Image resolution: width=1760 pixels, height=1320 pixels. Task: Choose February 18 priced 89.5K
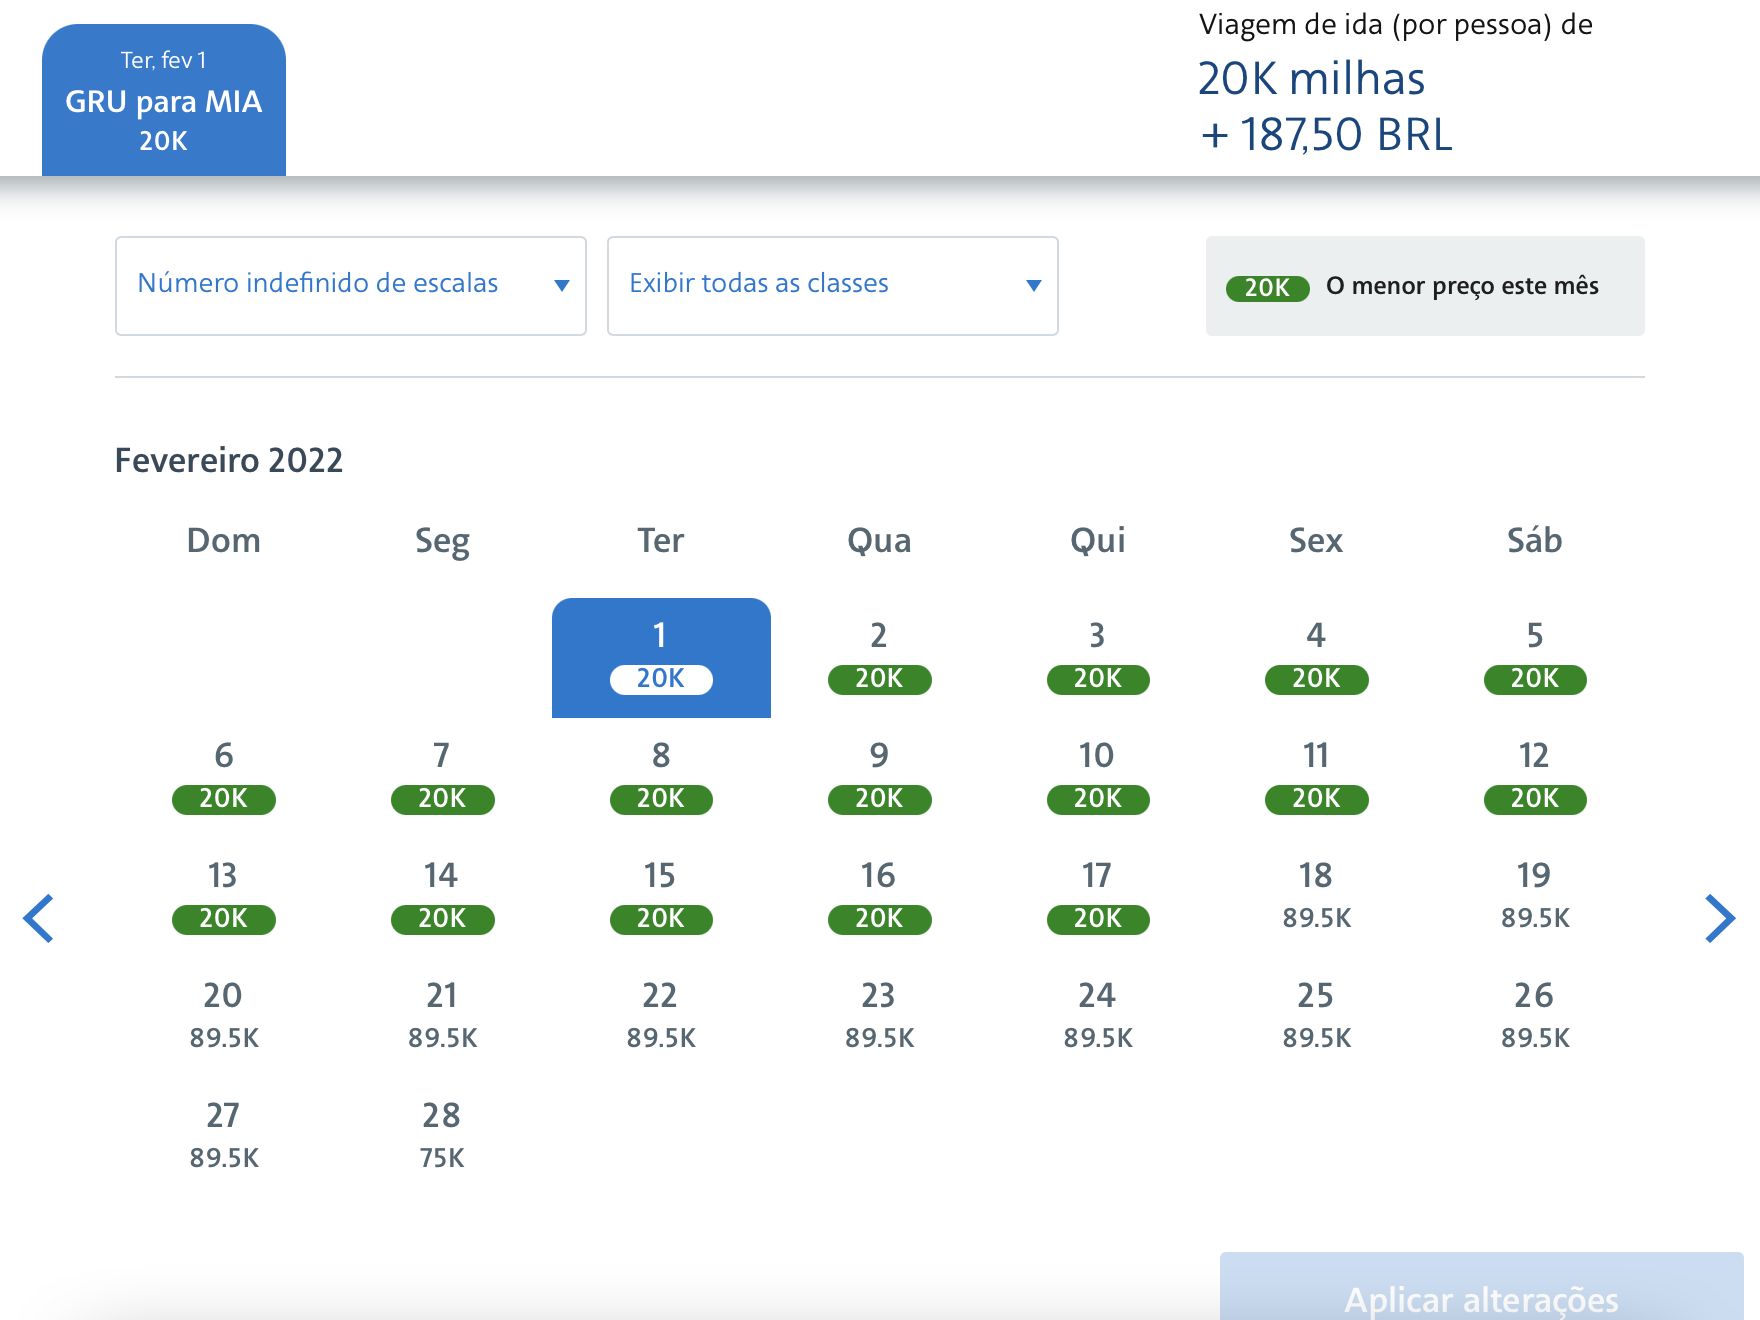tap(1317, 898)
